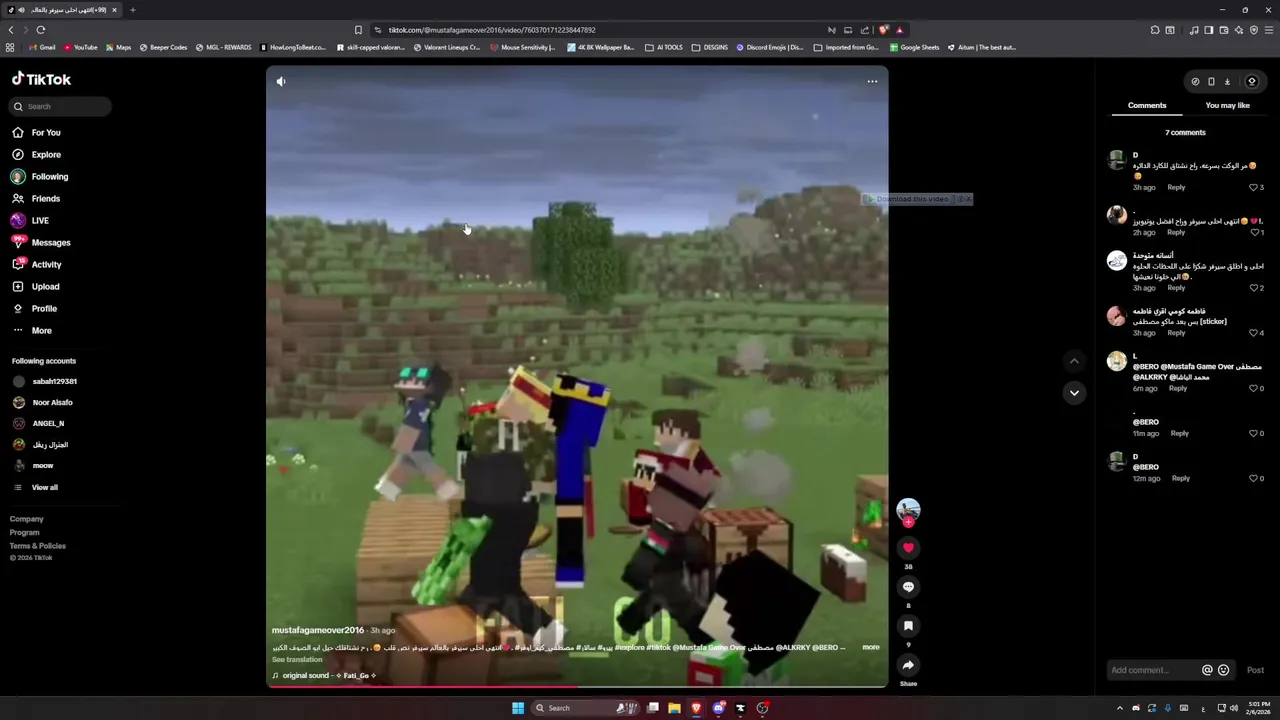This screenshot has height=720, width=1280.
Task: Open the Following feed
Action: [49, 177]
